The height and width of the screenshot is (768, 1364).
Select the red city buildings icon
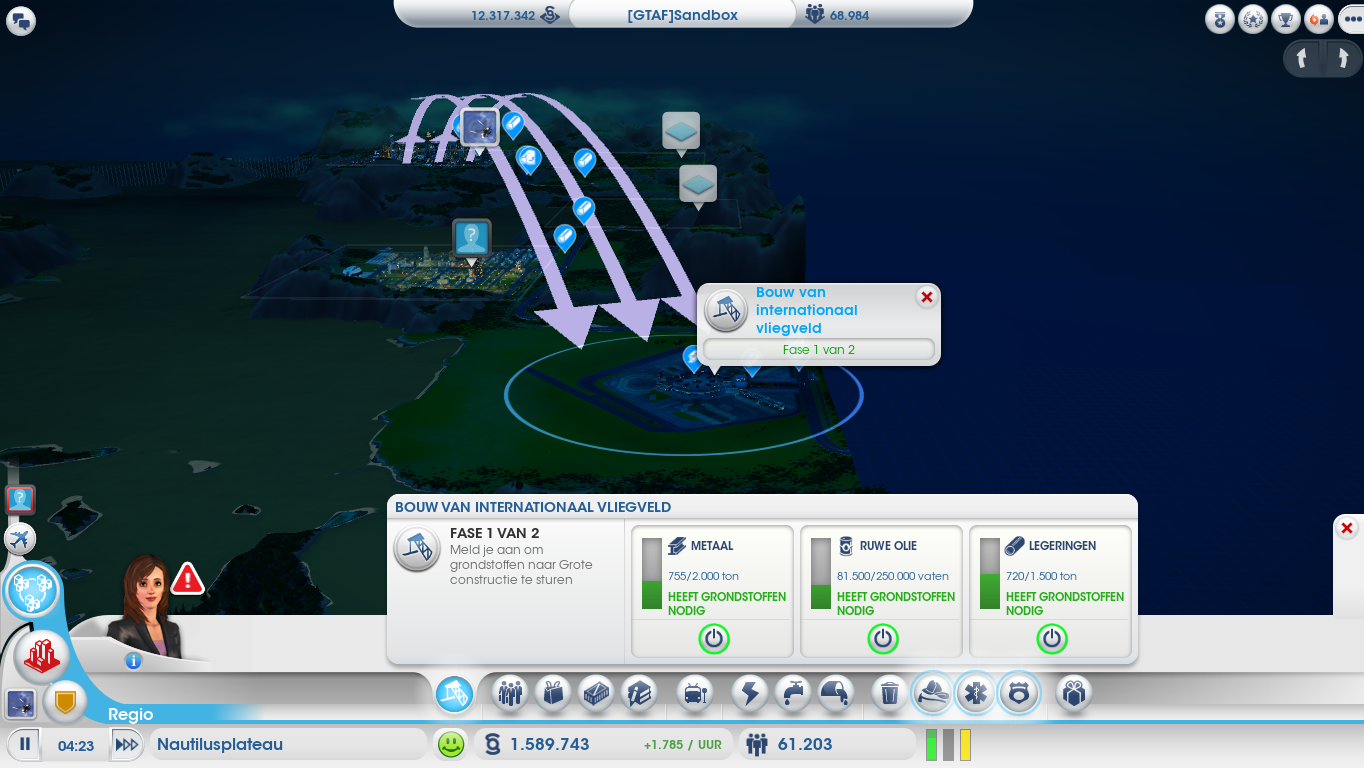[41, 656]
